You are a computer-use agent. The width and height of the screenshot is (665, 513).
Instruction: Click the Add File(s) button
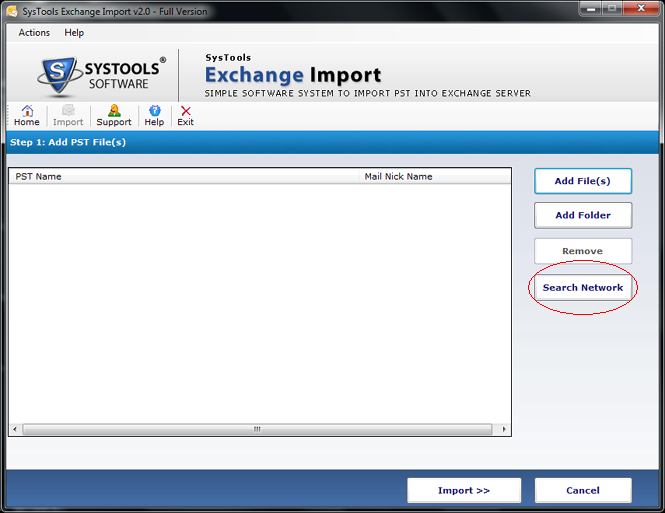tap(583, 181)
